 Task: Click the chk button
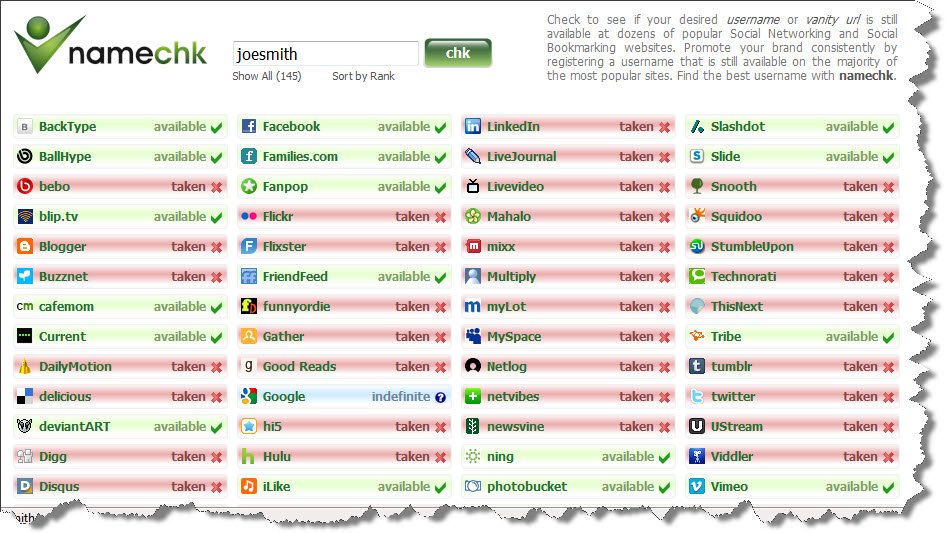(458, 53)
